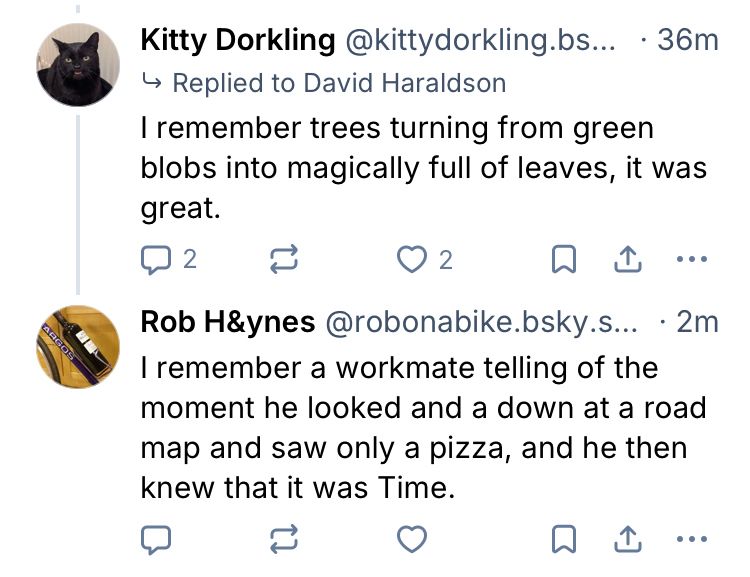
Task: Open Kitty Dorkling's black cat avatar
Action: [78, 64]
